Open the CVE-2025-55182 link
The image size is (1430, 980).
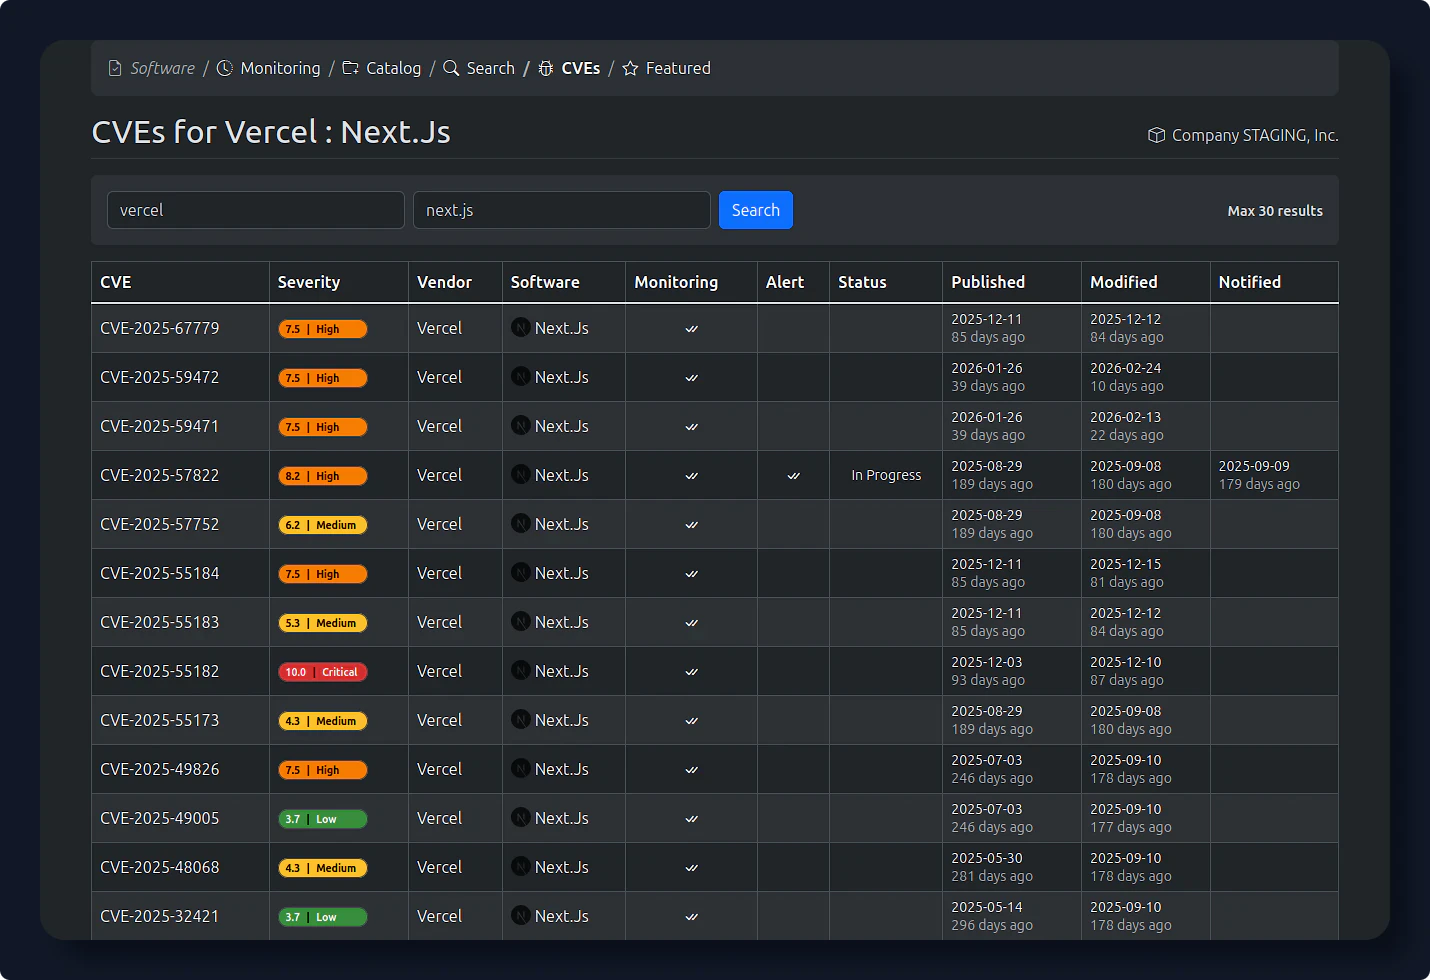click(x=160, y=671)
